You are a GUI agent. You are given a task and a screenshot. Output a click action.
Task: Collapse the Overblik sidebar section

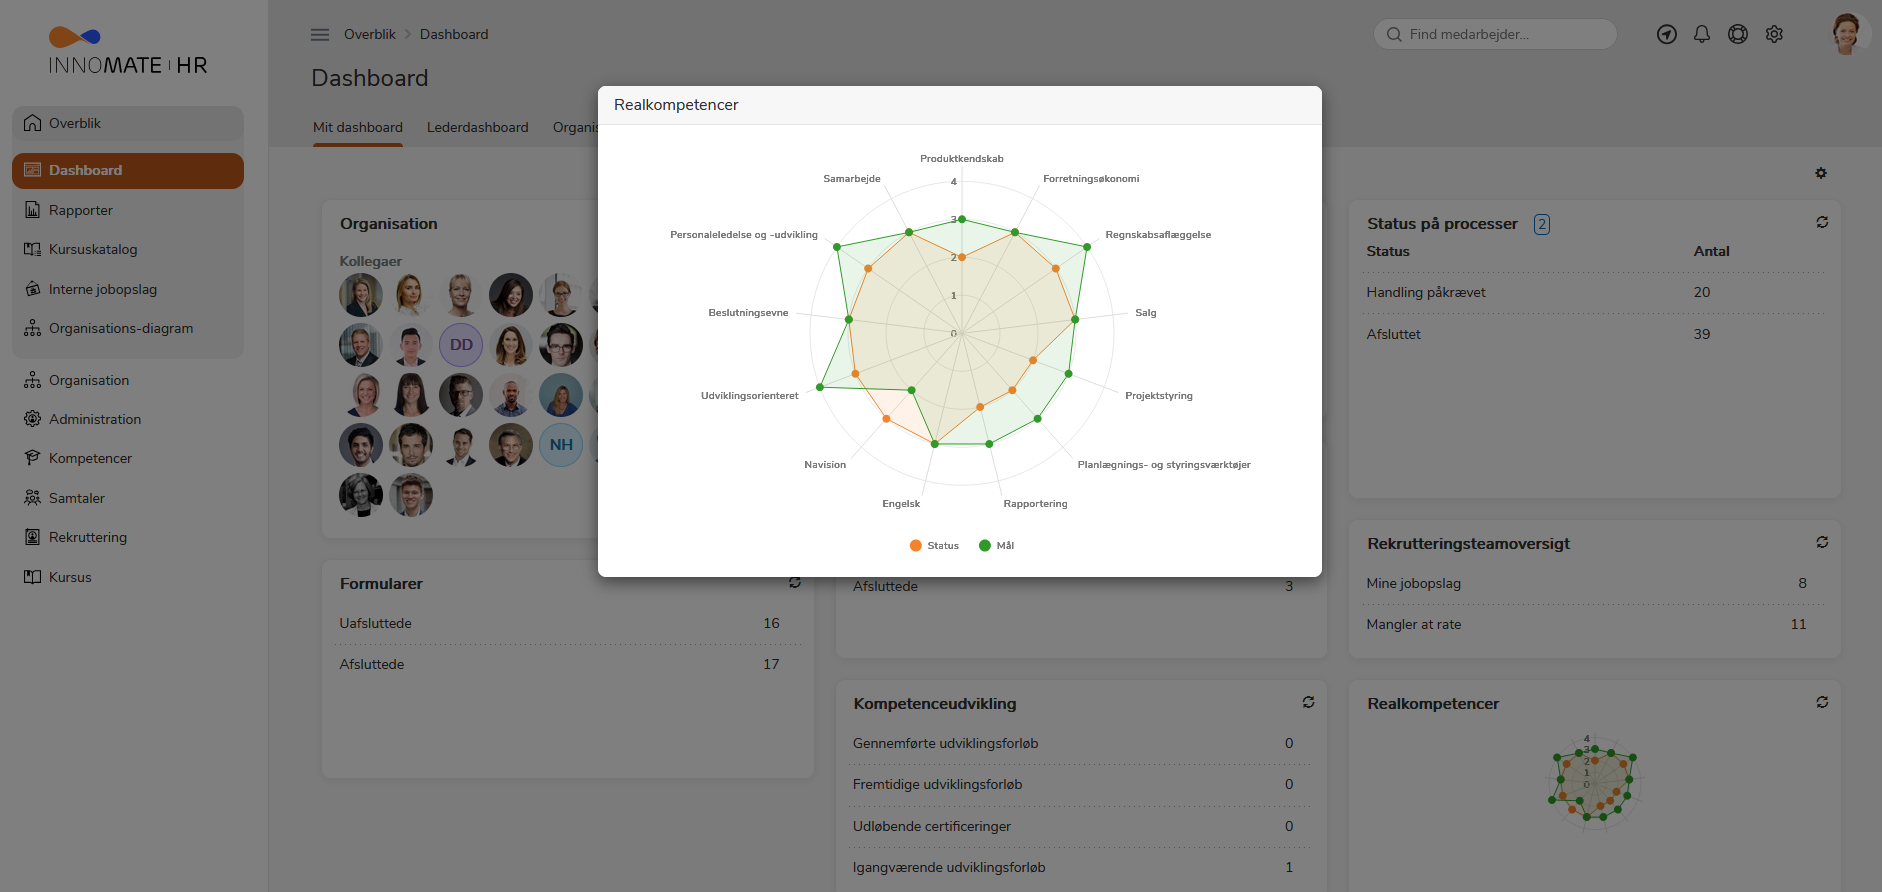(128, 123)
